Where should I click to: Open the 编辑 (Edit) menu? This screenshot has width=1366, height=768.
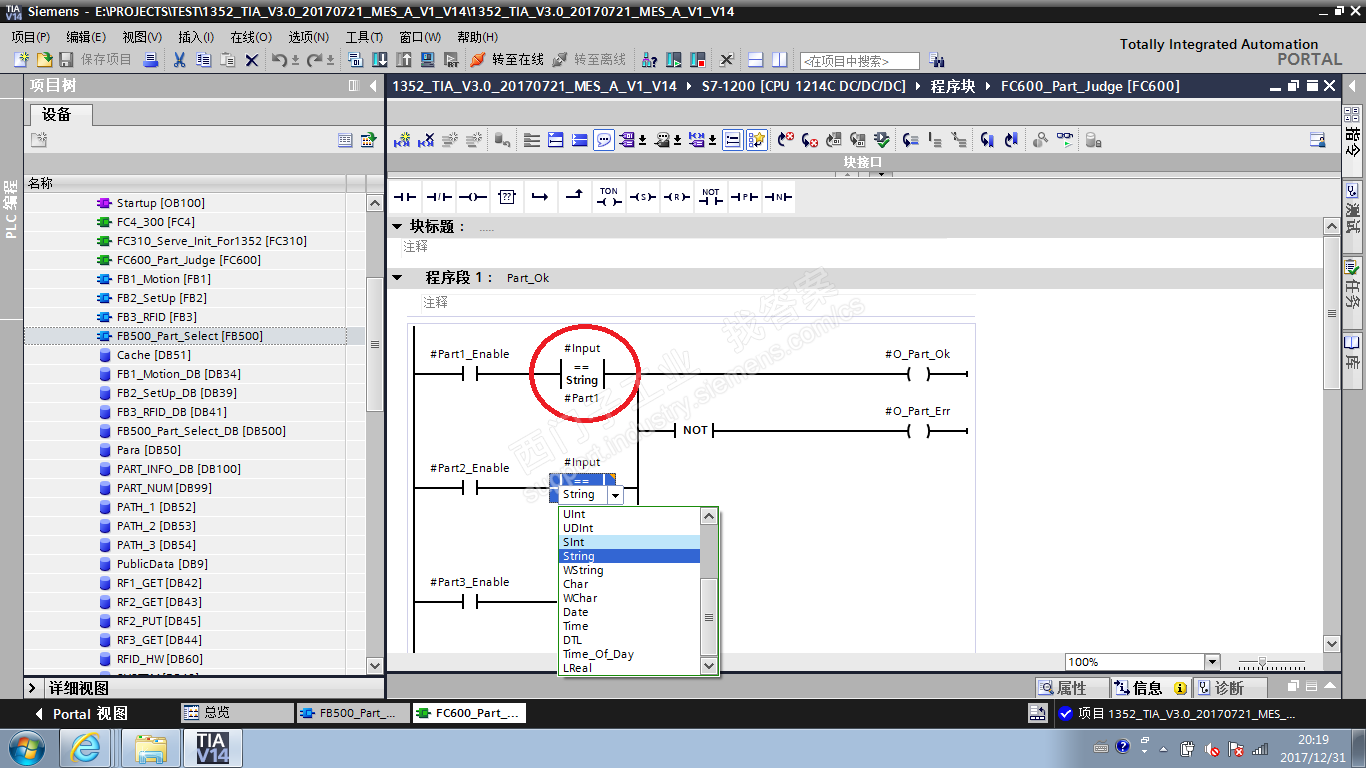pos(86,37)
